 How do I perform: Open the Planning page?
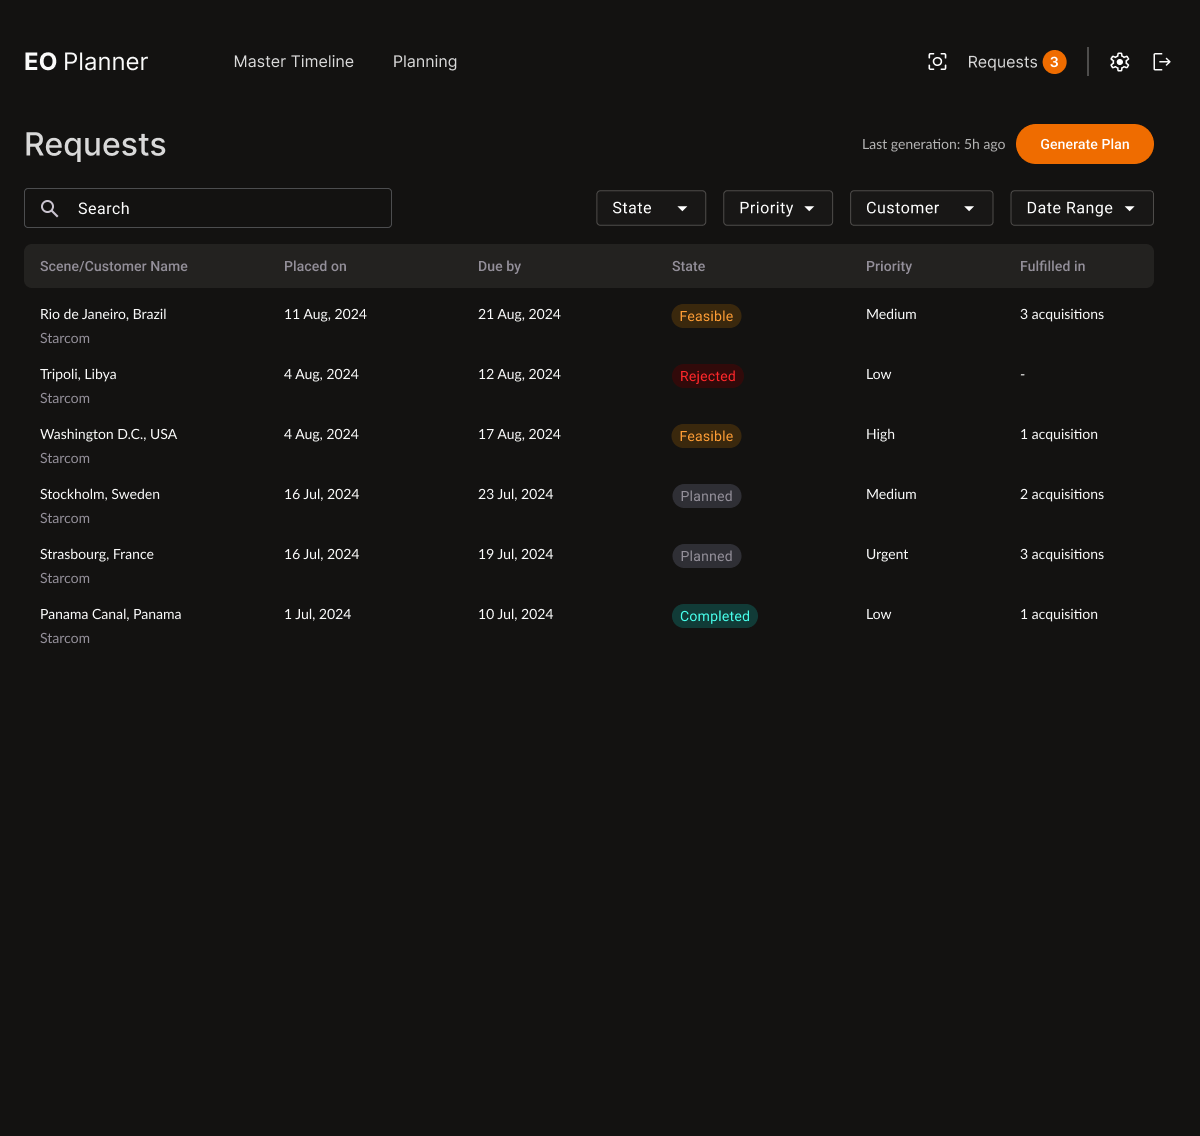[x=425, y=62]
